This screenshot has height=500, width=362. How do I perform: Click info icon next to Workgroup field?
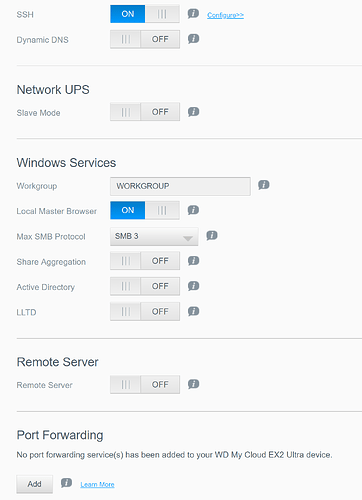(x=264, y=185)
